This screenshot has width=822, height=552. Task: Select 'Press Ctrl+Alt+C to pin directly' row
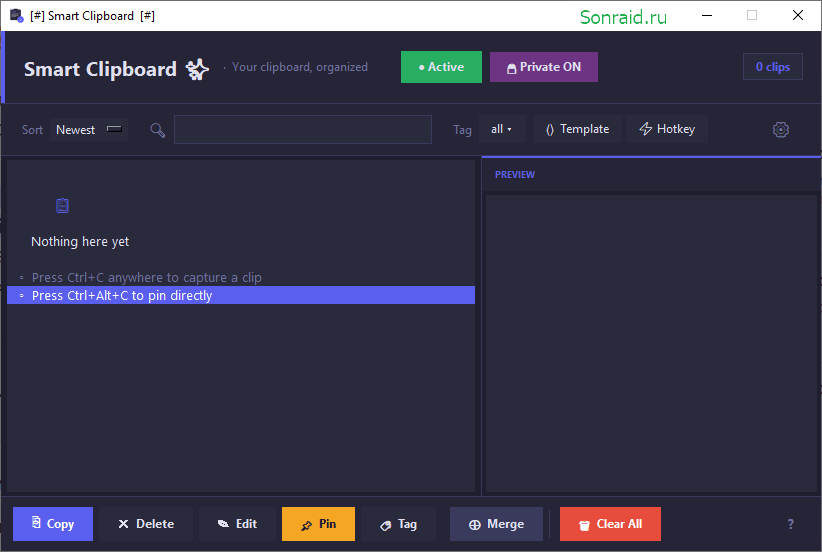coord(241,295)
